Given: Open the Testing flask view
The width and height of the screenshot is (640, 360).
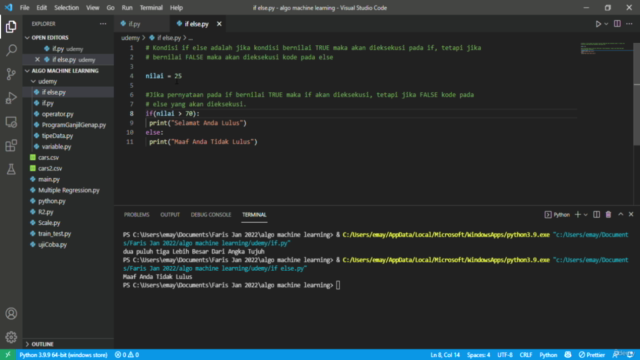Looking at the screenshot, I should [11, 169].
